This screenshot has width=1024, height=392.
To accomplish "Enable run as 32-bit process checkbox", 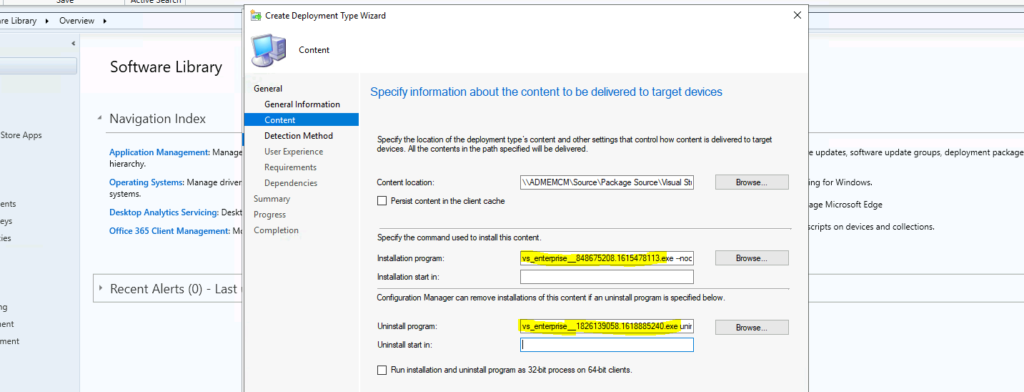I will (382, 370).
